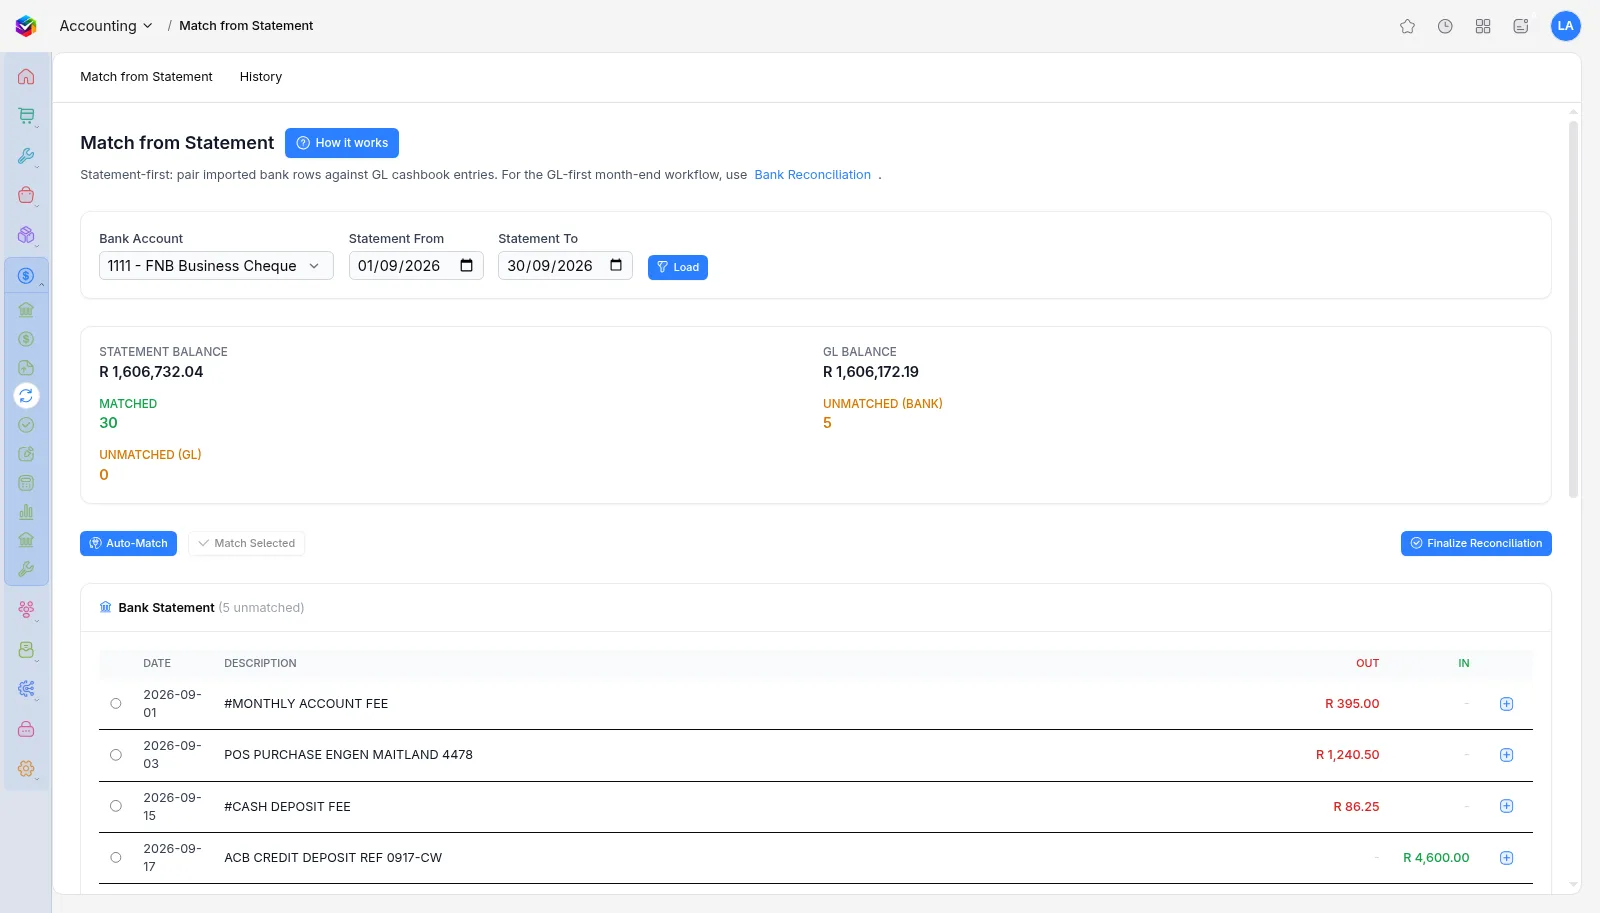The width and height of the screenshot is (1600, 913).
Task: Select the radio button for #CASH DEPOSIT FEE
Action: [116, 806]
